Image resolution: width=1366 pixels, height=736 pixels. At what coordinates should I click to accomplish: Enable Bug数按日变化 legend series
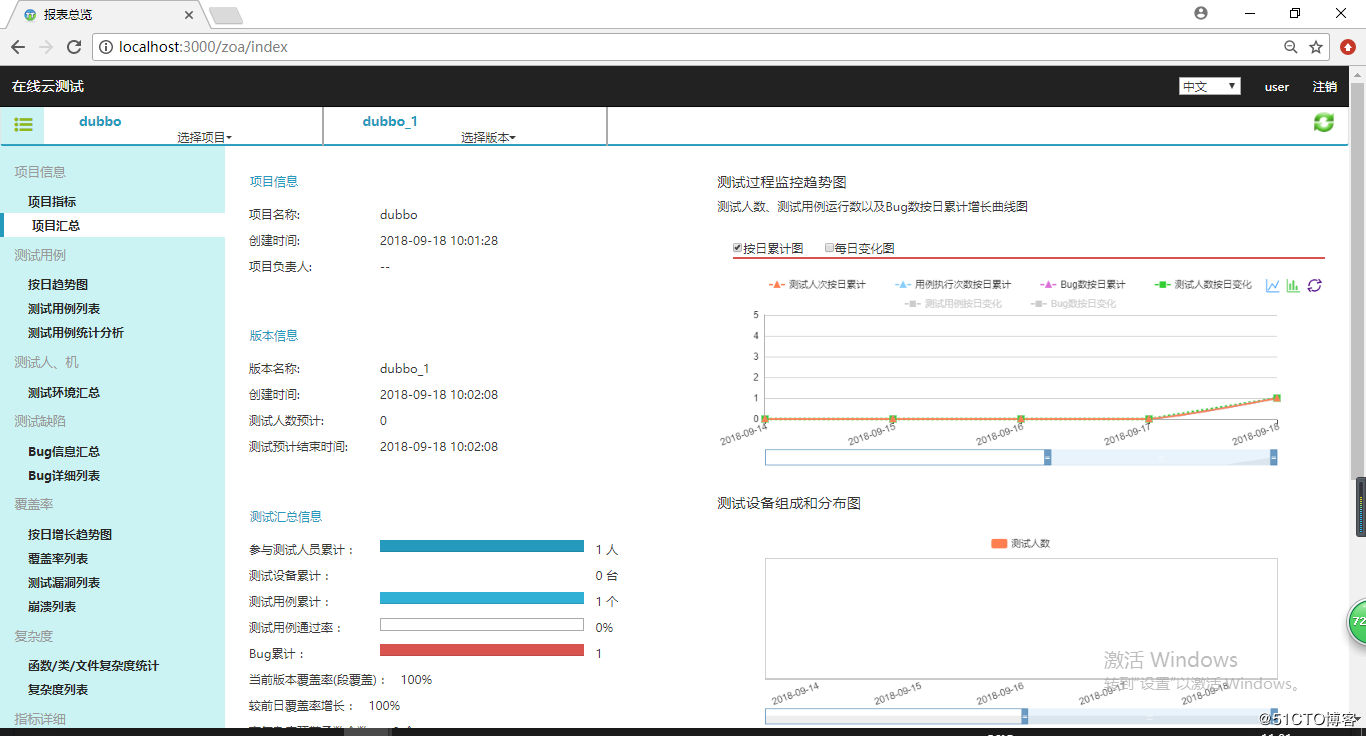(x=1073, y=303)
